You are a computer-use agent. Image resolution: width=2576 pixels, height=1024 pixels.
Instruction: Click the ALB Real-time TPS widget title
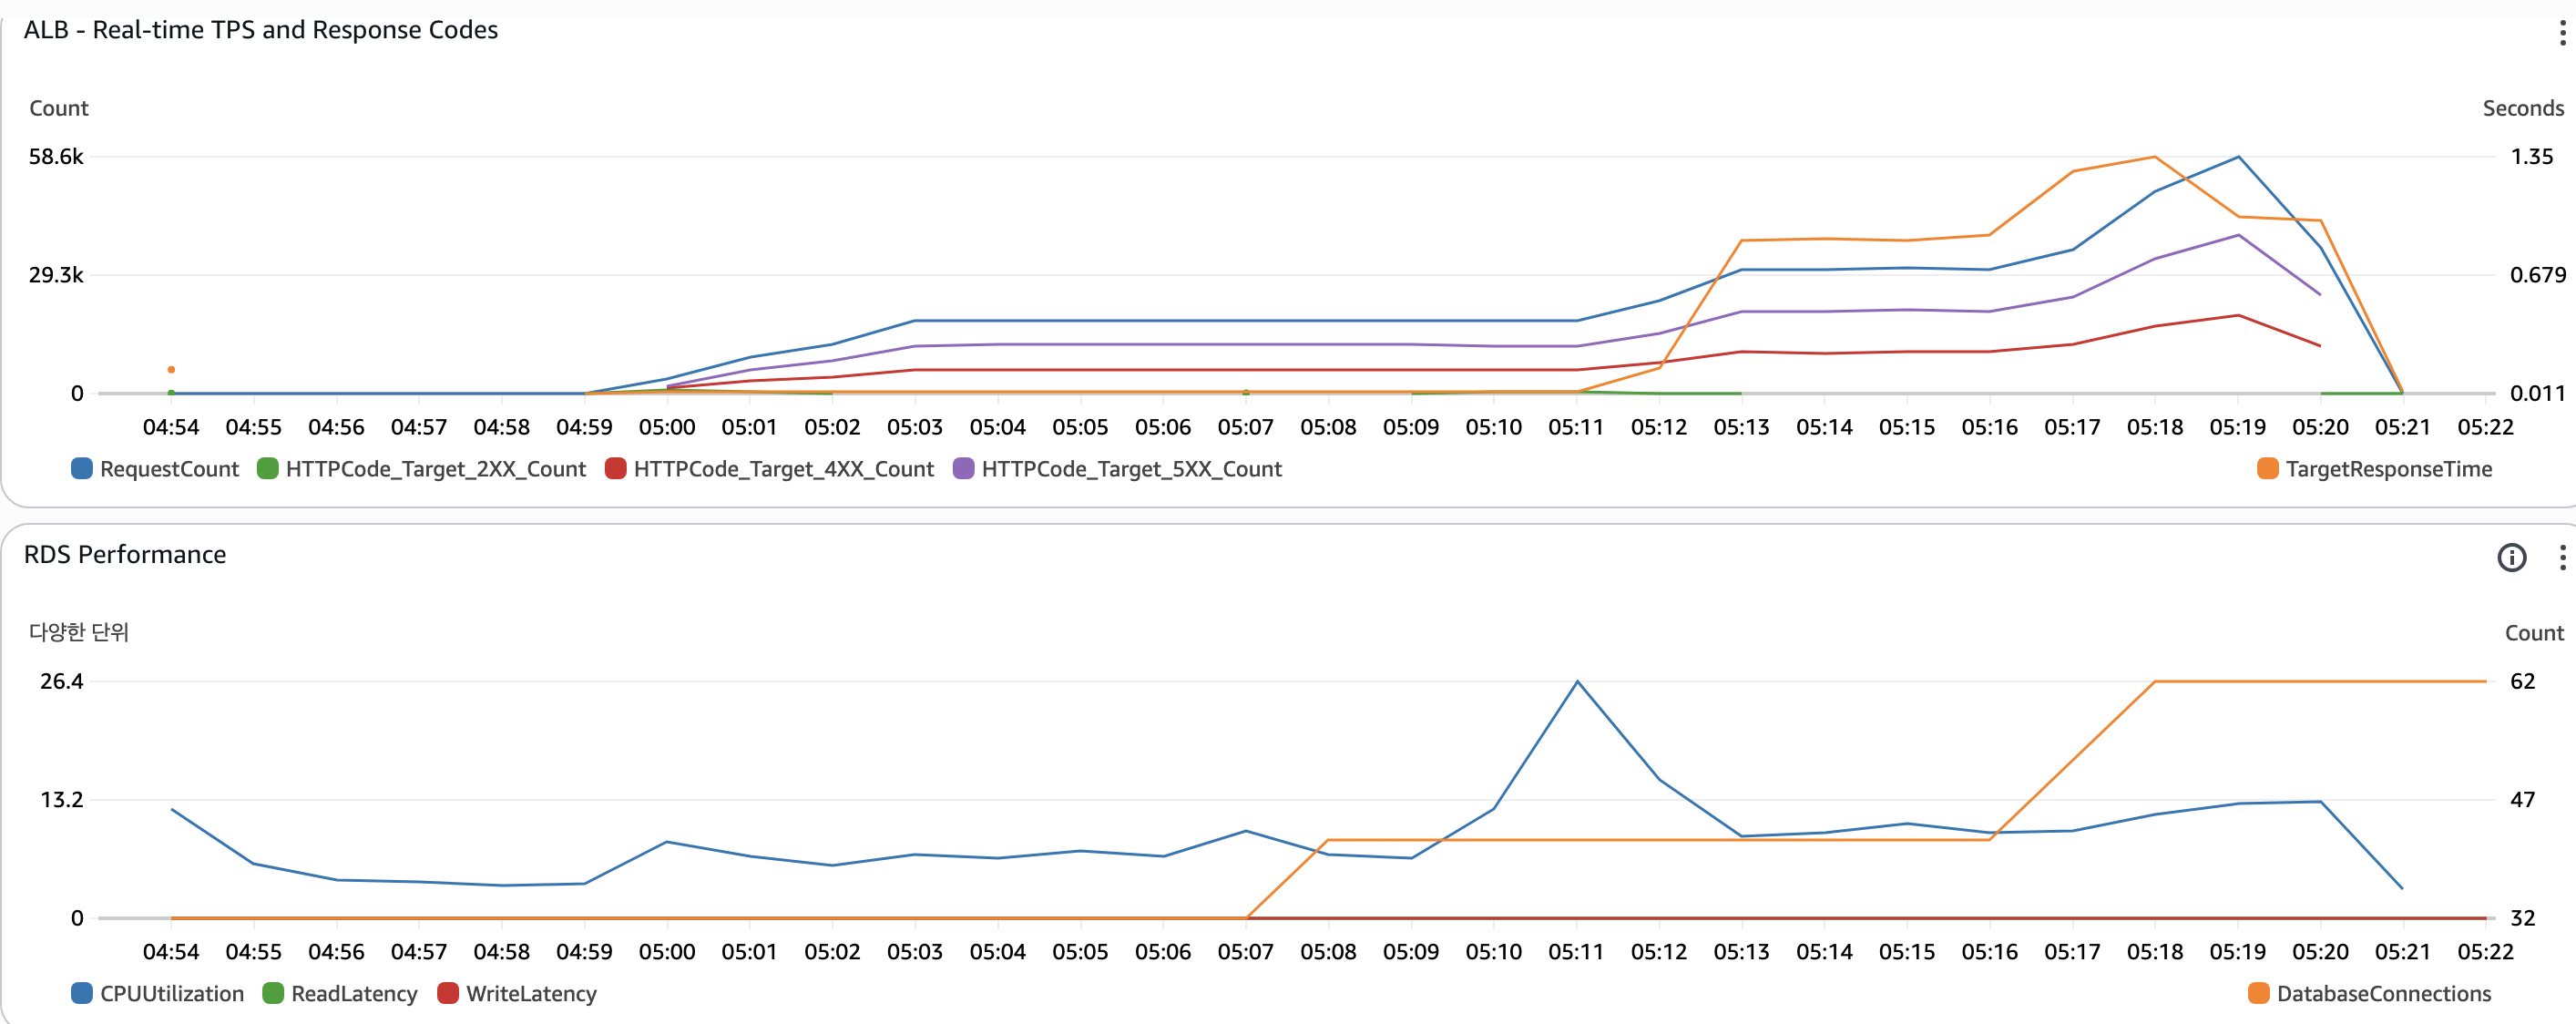[260, 30]
